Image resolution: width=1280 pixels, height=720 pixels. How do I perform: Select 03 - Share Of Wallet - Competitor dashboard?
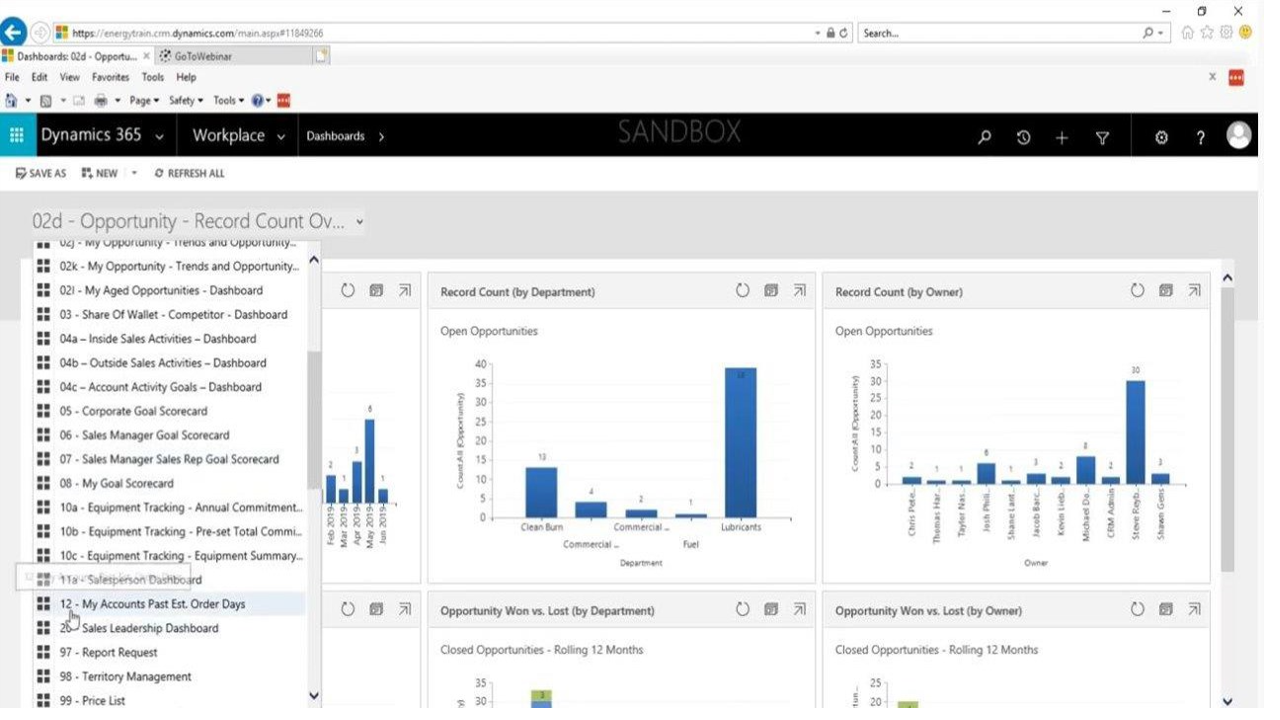coord(168,314)
